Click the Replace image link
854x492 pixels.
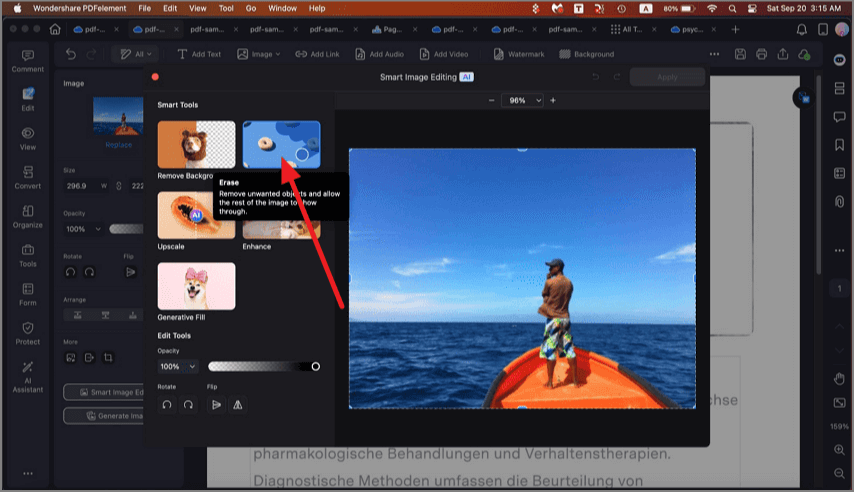119,145
